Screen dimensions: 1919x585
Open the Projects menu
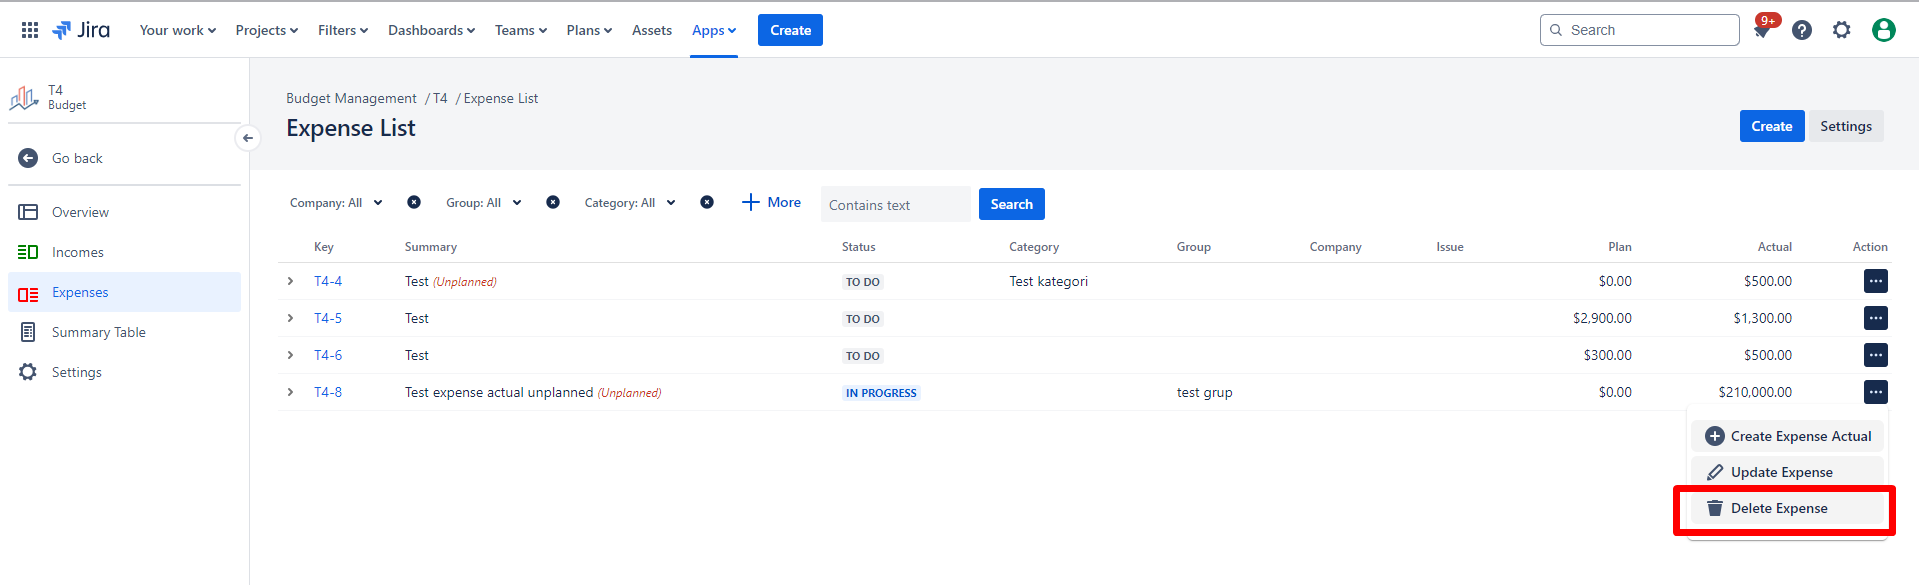[267, 30]
